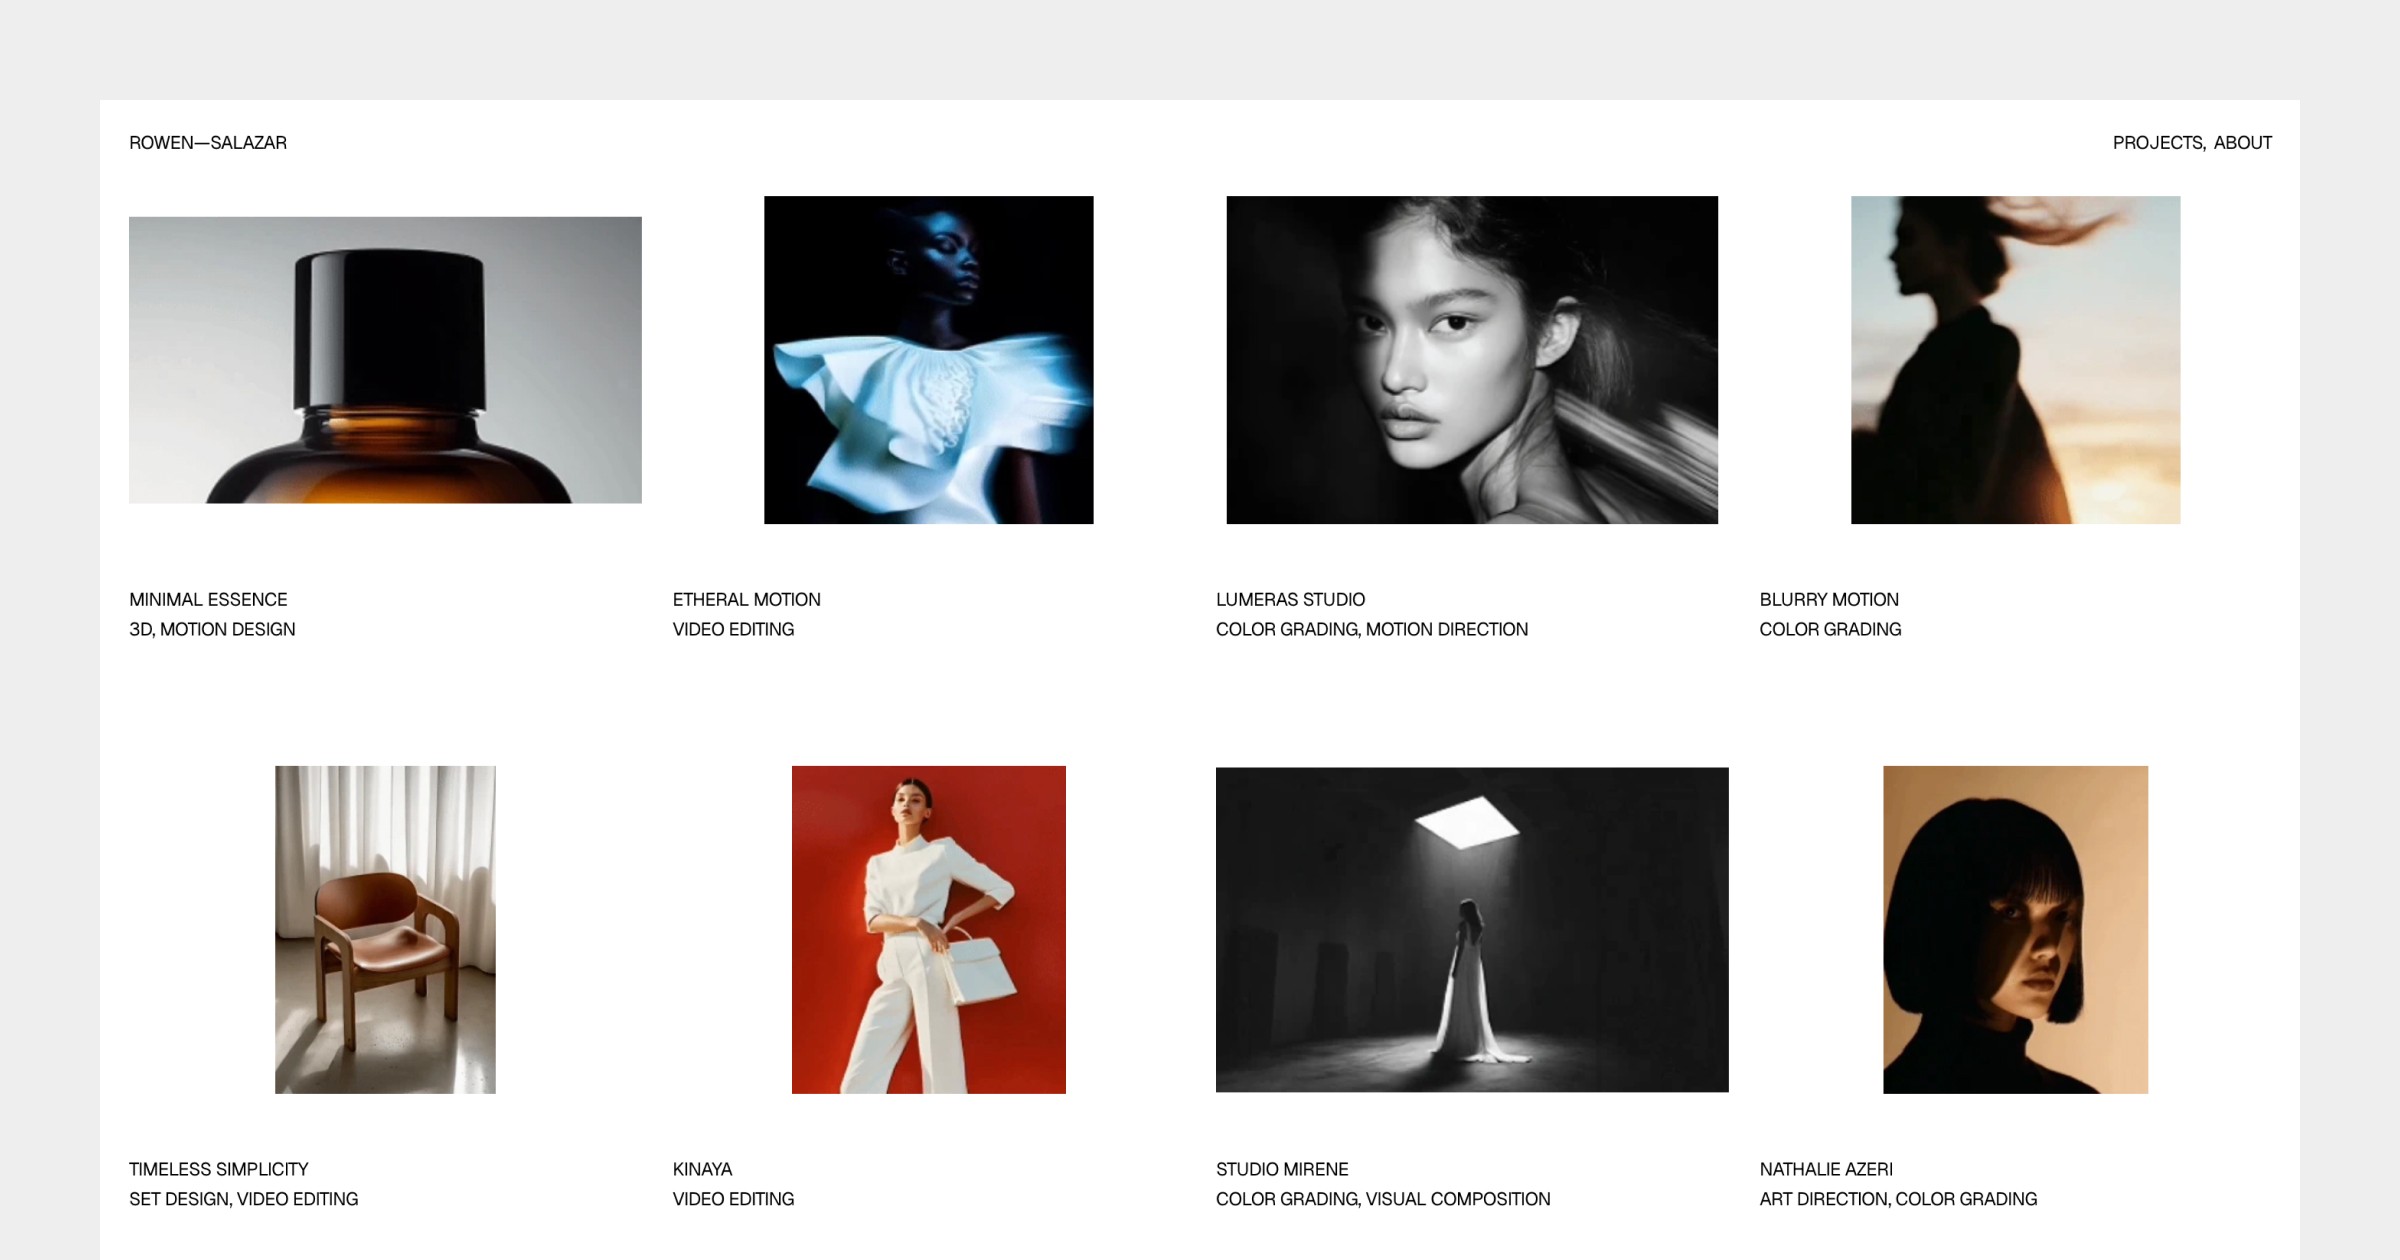The image size is (2400, 1260).
Task: Select the Lumeras Studio title link
Action: [x=1290, y=599]
